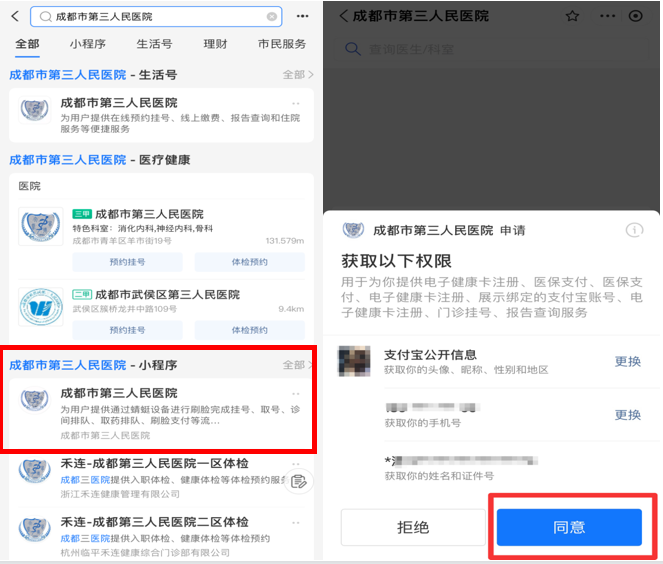
Task: Click 更换 for 支付宝公开信息
Action: pyautogui.click(x=627, y=361)
